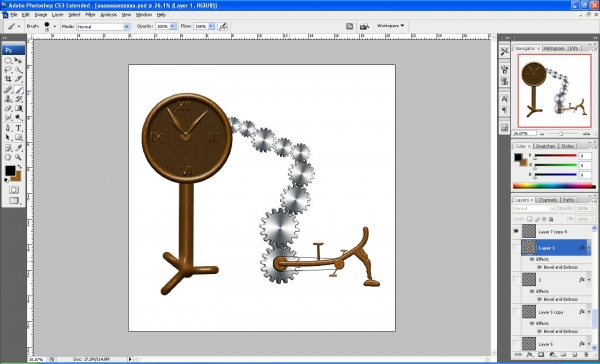Click add layer mask button
600x364 pixels.
[x=541, y=355]
